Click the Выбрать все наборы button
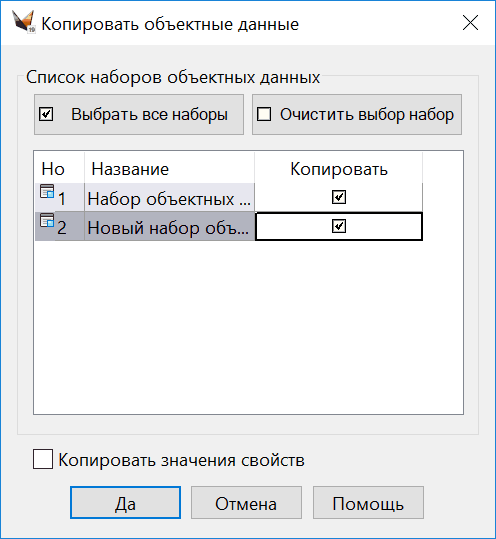The height and width of the screenshot is (539, 496). click(x=139, y=114)
